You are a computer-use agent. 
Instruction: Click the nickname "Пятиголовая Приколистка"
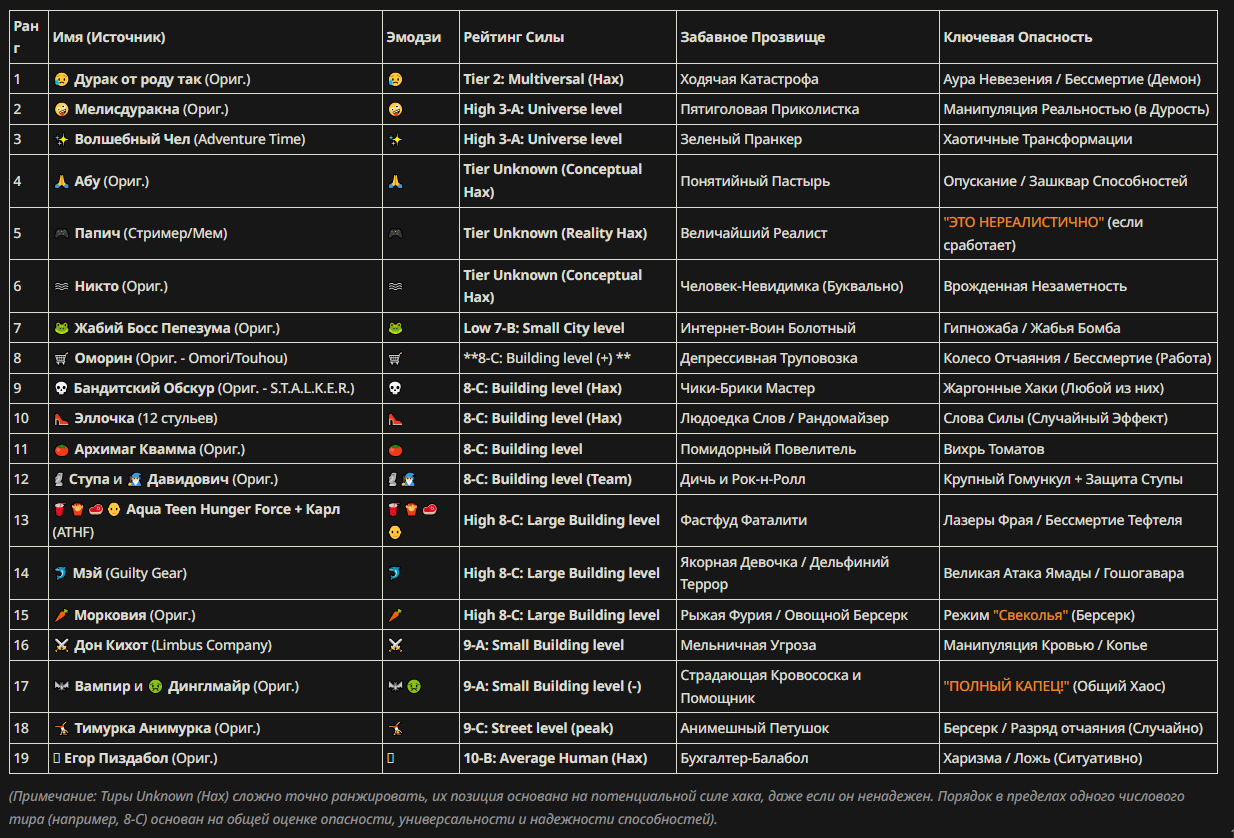tap(770, 109)
